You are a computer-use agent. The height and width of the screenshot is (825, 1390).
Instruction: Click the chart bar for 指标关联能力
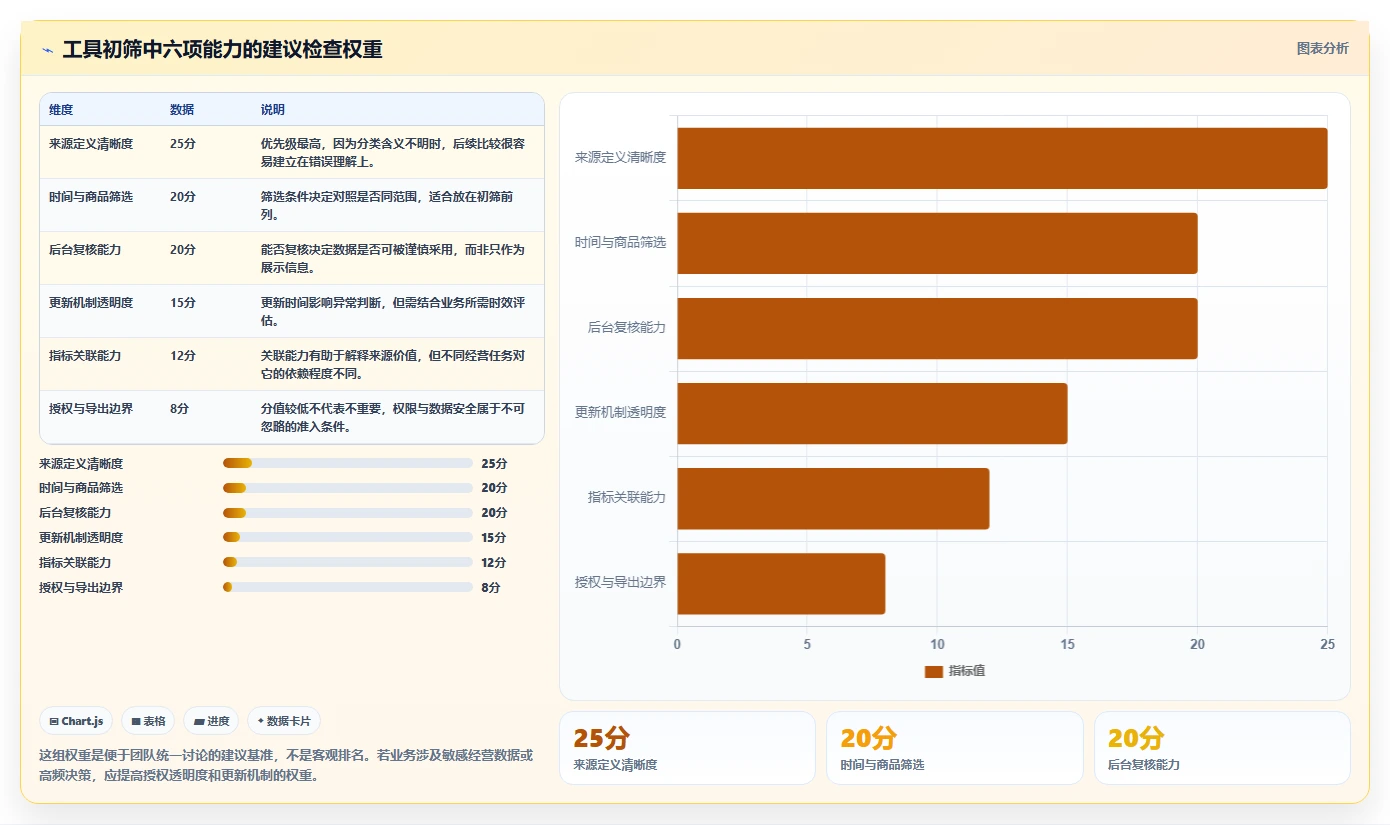click(x=833, y=498)
